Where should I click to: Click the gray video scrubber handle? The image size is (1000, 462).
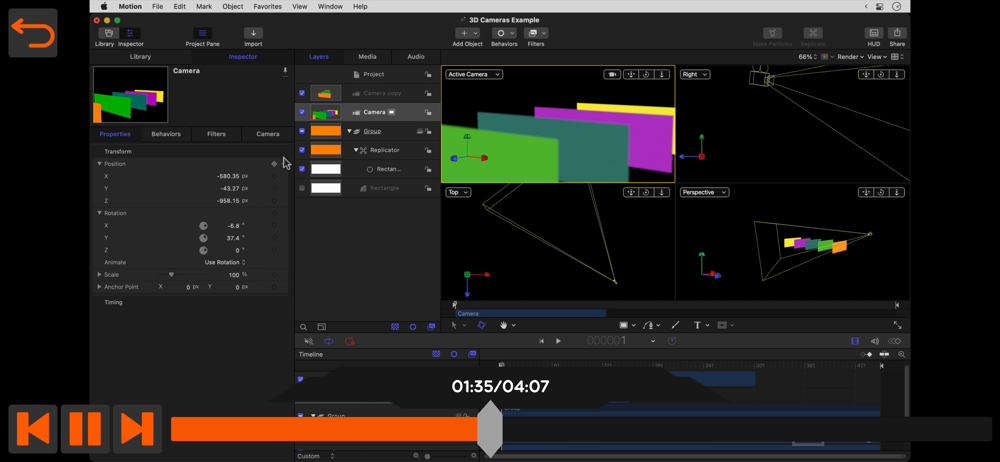pos(490,428)
